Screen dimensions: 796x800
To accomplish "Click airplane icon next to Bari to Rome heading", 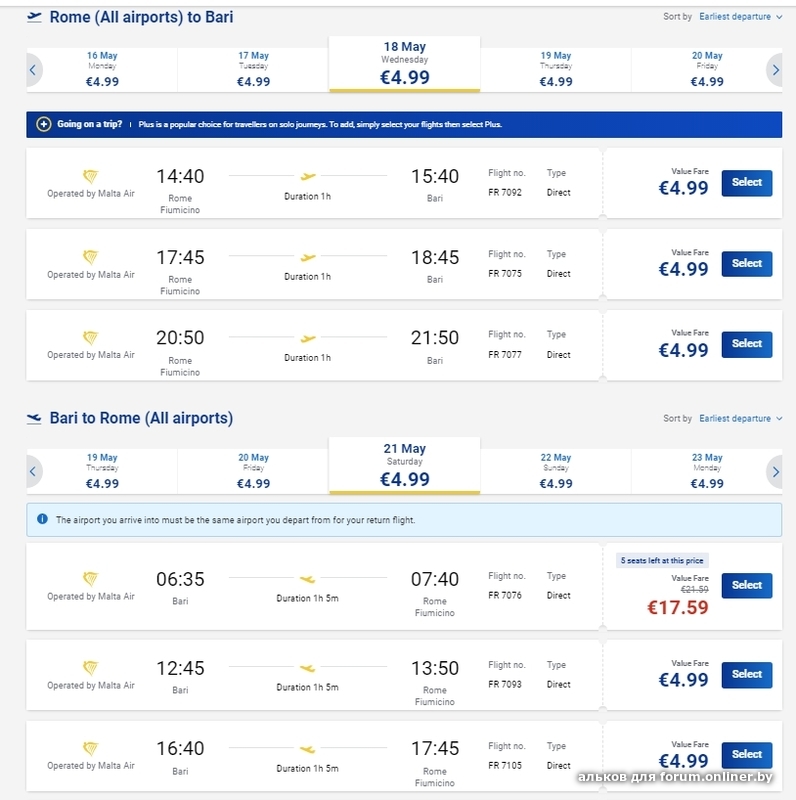I will (x=34, y=418).
